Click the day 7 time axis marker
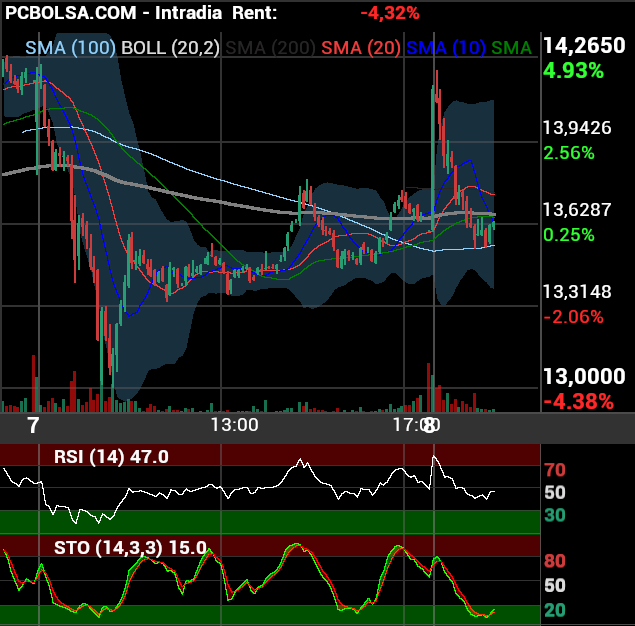 (x=33, y=425)
